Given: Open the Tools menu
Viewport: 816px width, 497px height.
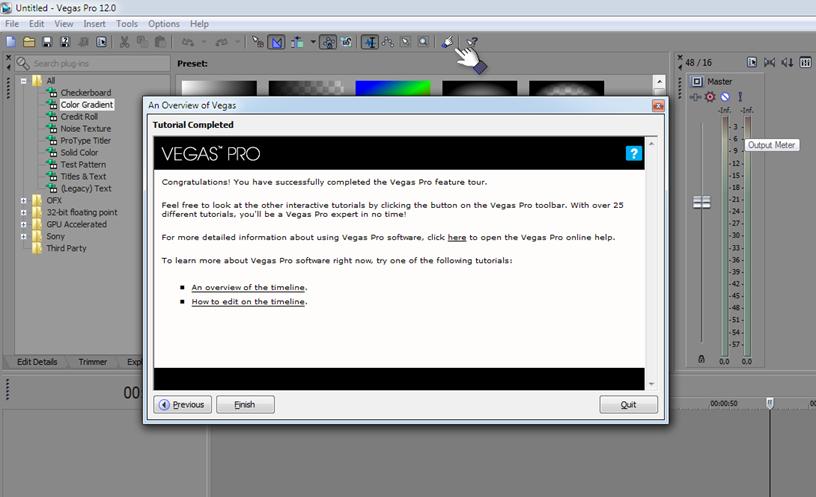Looking at the screenshot, I should (x=127, y=24).
